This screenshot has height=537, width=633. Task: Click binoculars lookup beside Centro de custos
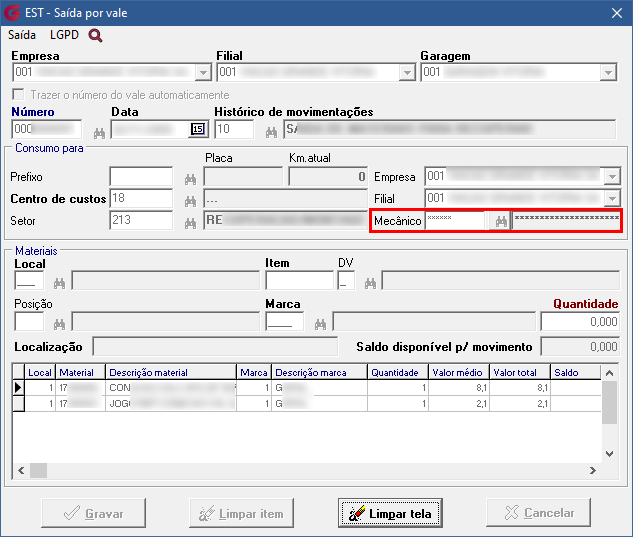coord(190,201)
